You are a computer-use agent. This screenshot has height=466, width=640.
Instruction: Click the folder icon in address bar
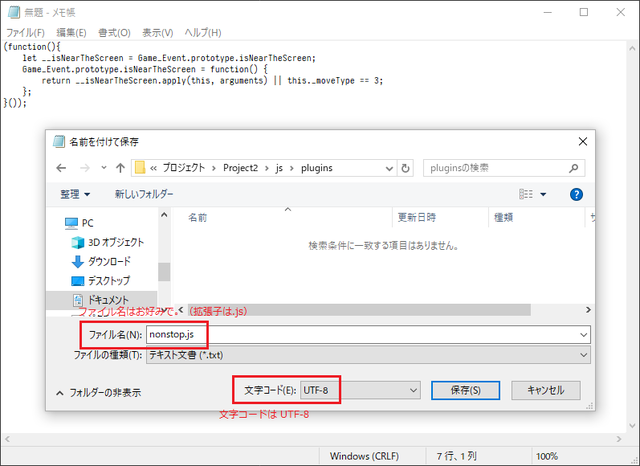(x=140, y=168)
